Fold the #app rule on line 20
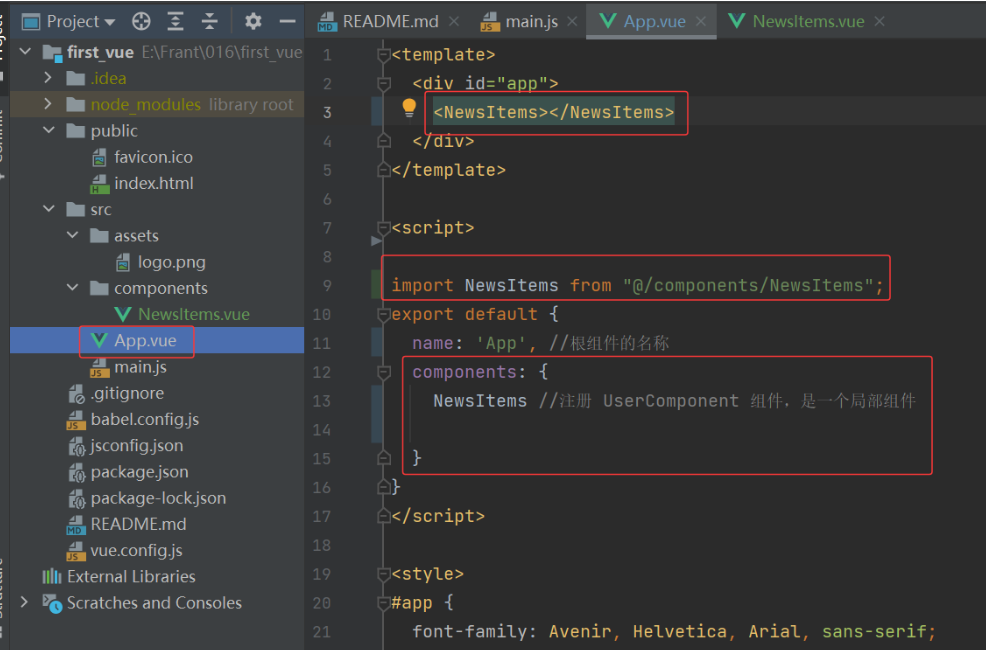This screenshot has width=986, height=650. [x=384, y=603]
